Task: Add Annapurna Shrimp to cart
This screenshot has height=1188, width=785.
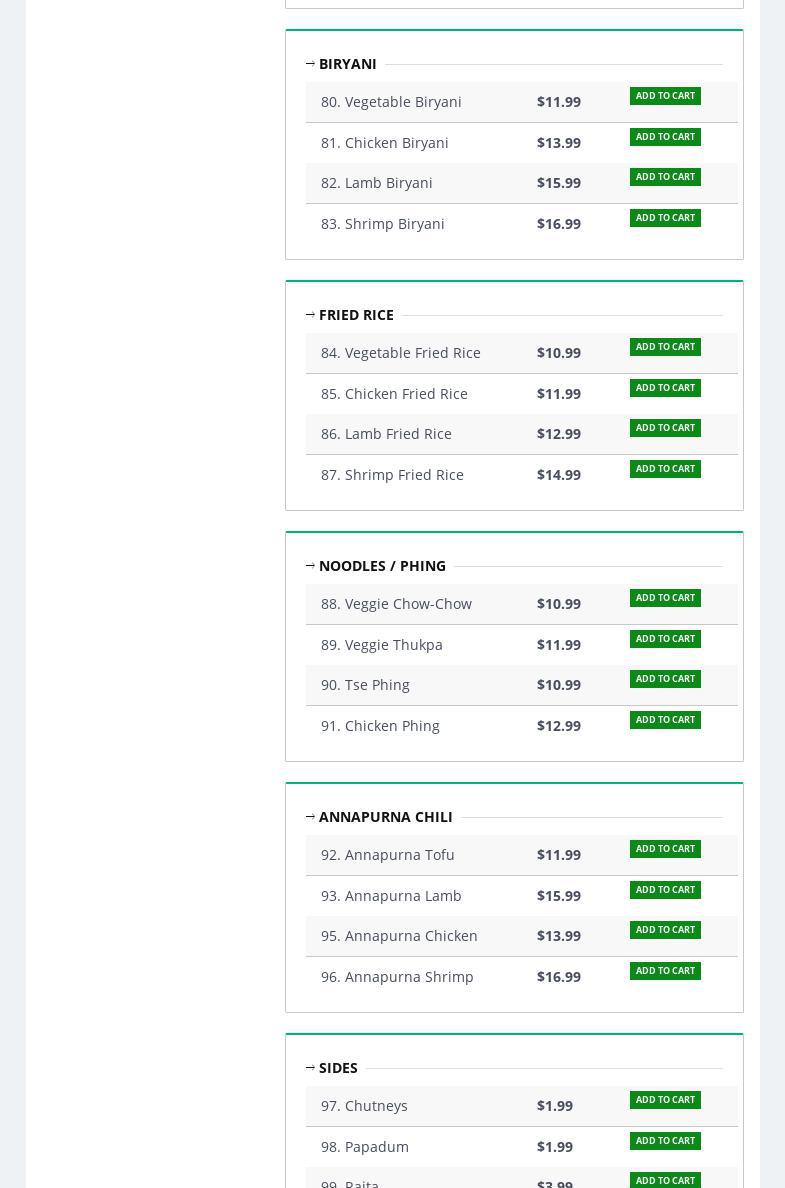Action: click(665, 971)
